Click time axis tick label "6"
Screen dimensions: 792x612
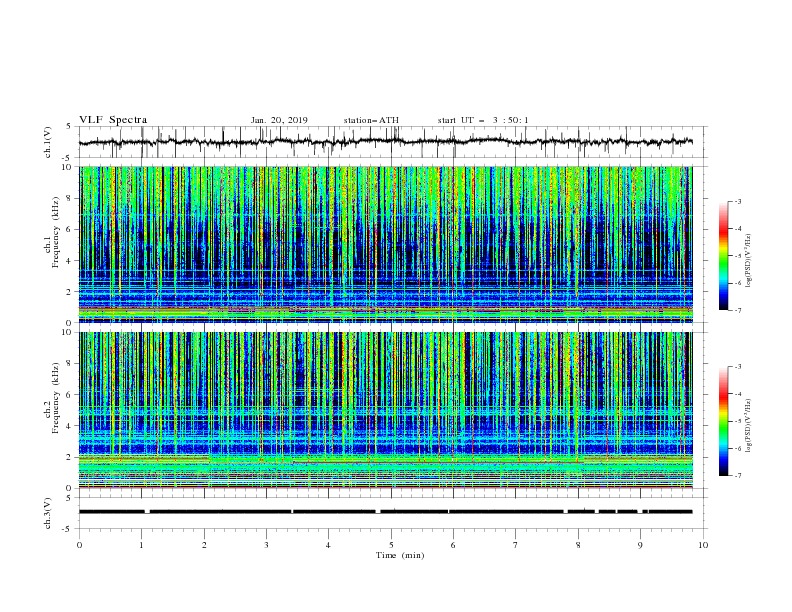(x=453, y=545)
